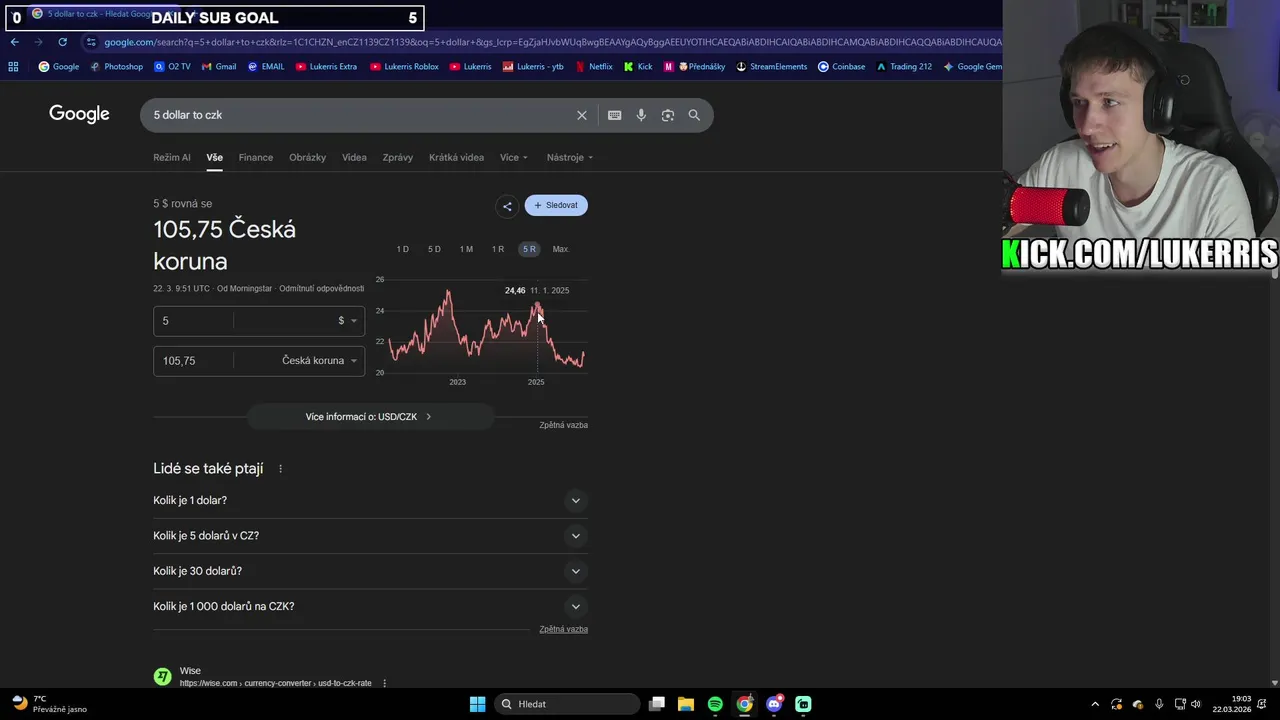The image size is (1280, 720).
Task: Open Spotify from the taskbar
Action: [x=715, y=704]
